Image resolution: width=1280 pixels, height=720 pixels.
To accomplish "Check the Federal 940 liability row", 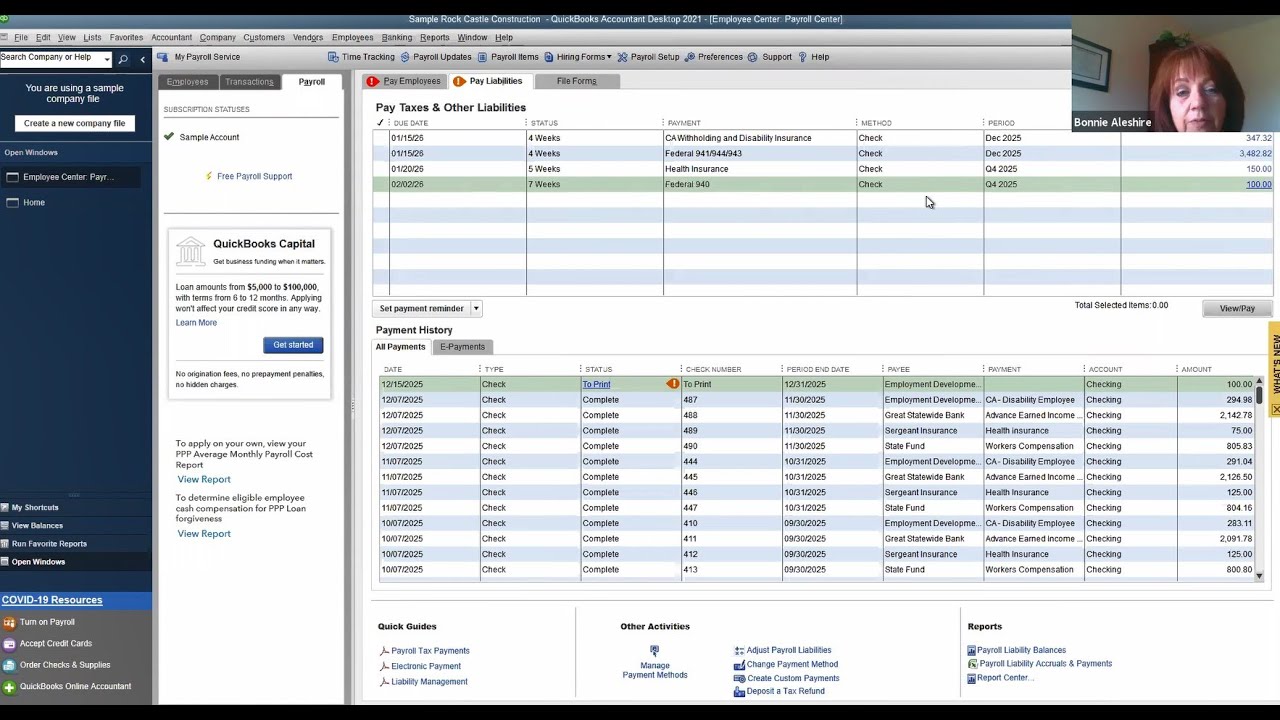I will pyautogui.click(x=380, y=184).
